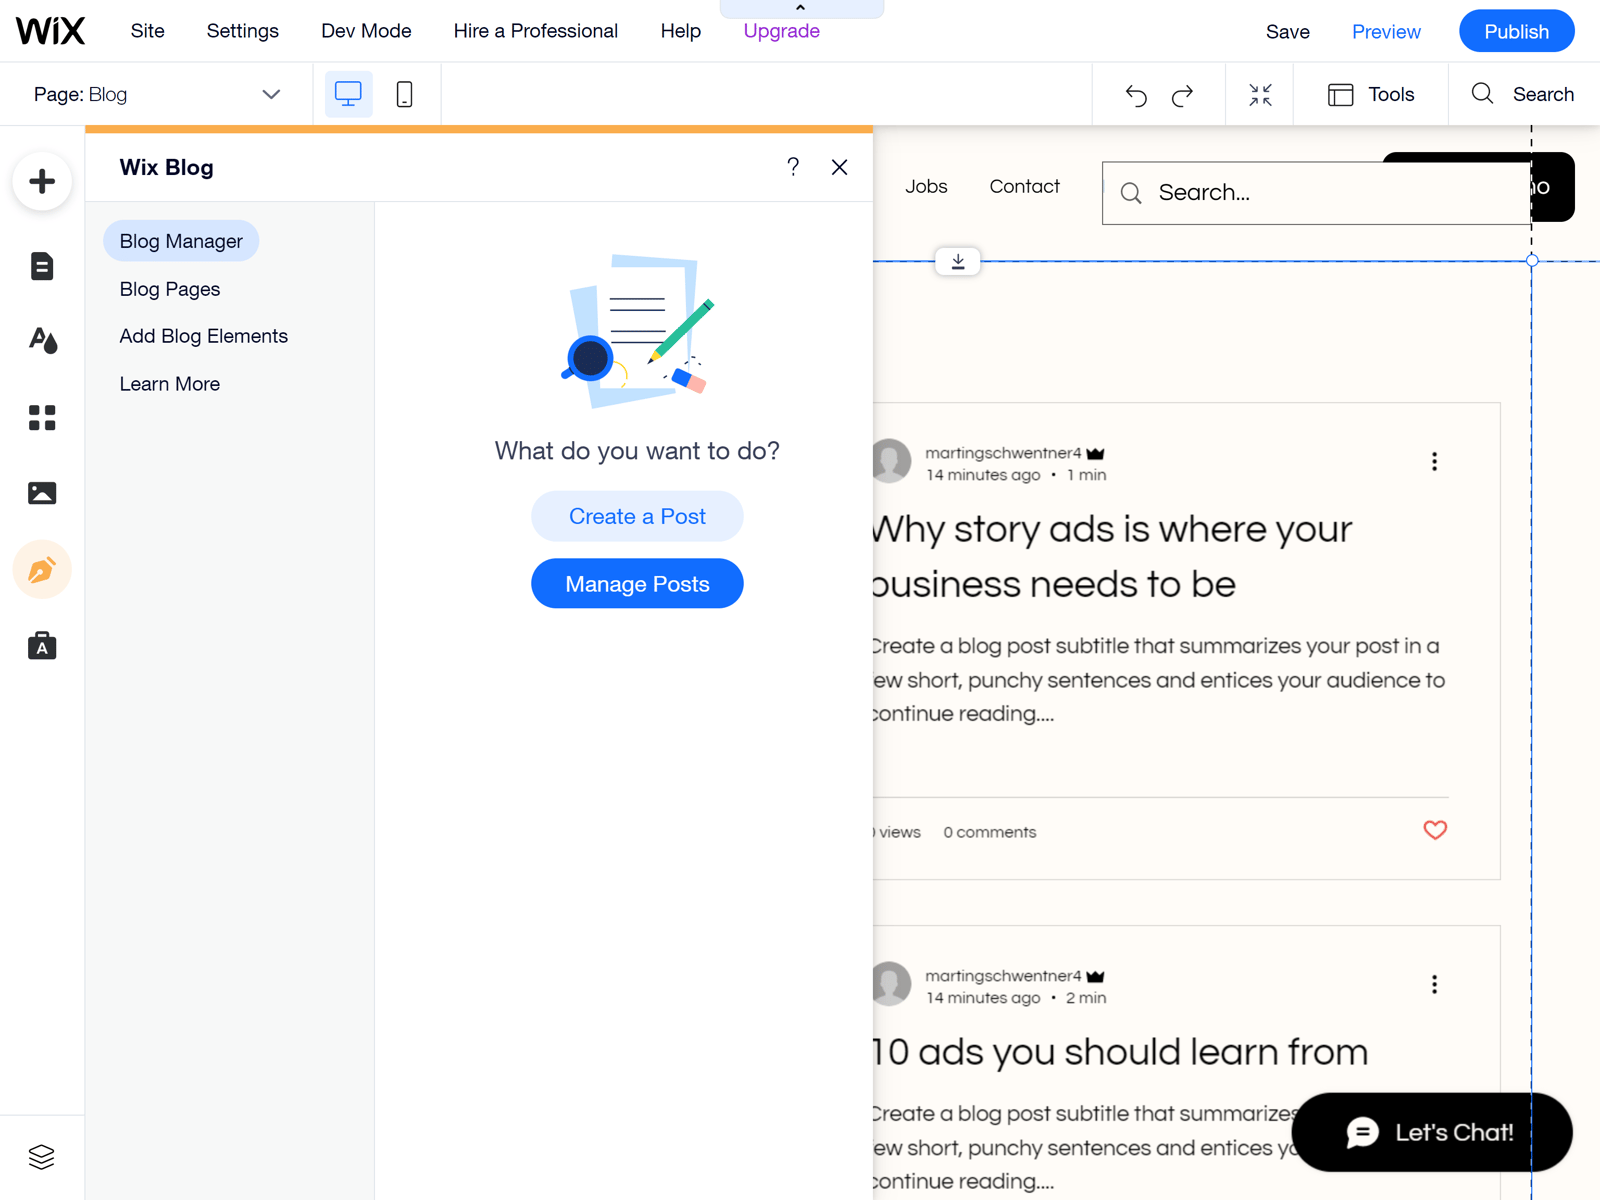This screenshot has width=1600, height=1200.
Task: Click inside the Search input field
Action: pos(1300,192)
